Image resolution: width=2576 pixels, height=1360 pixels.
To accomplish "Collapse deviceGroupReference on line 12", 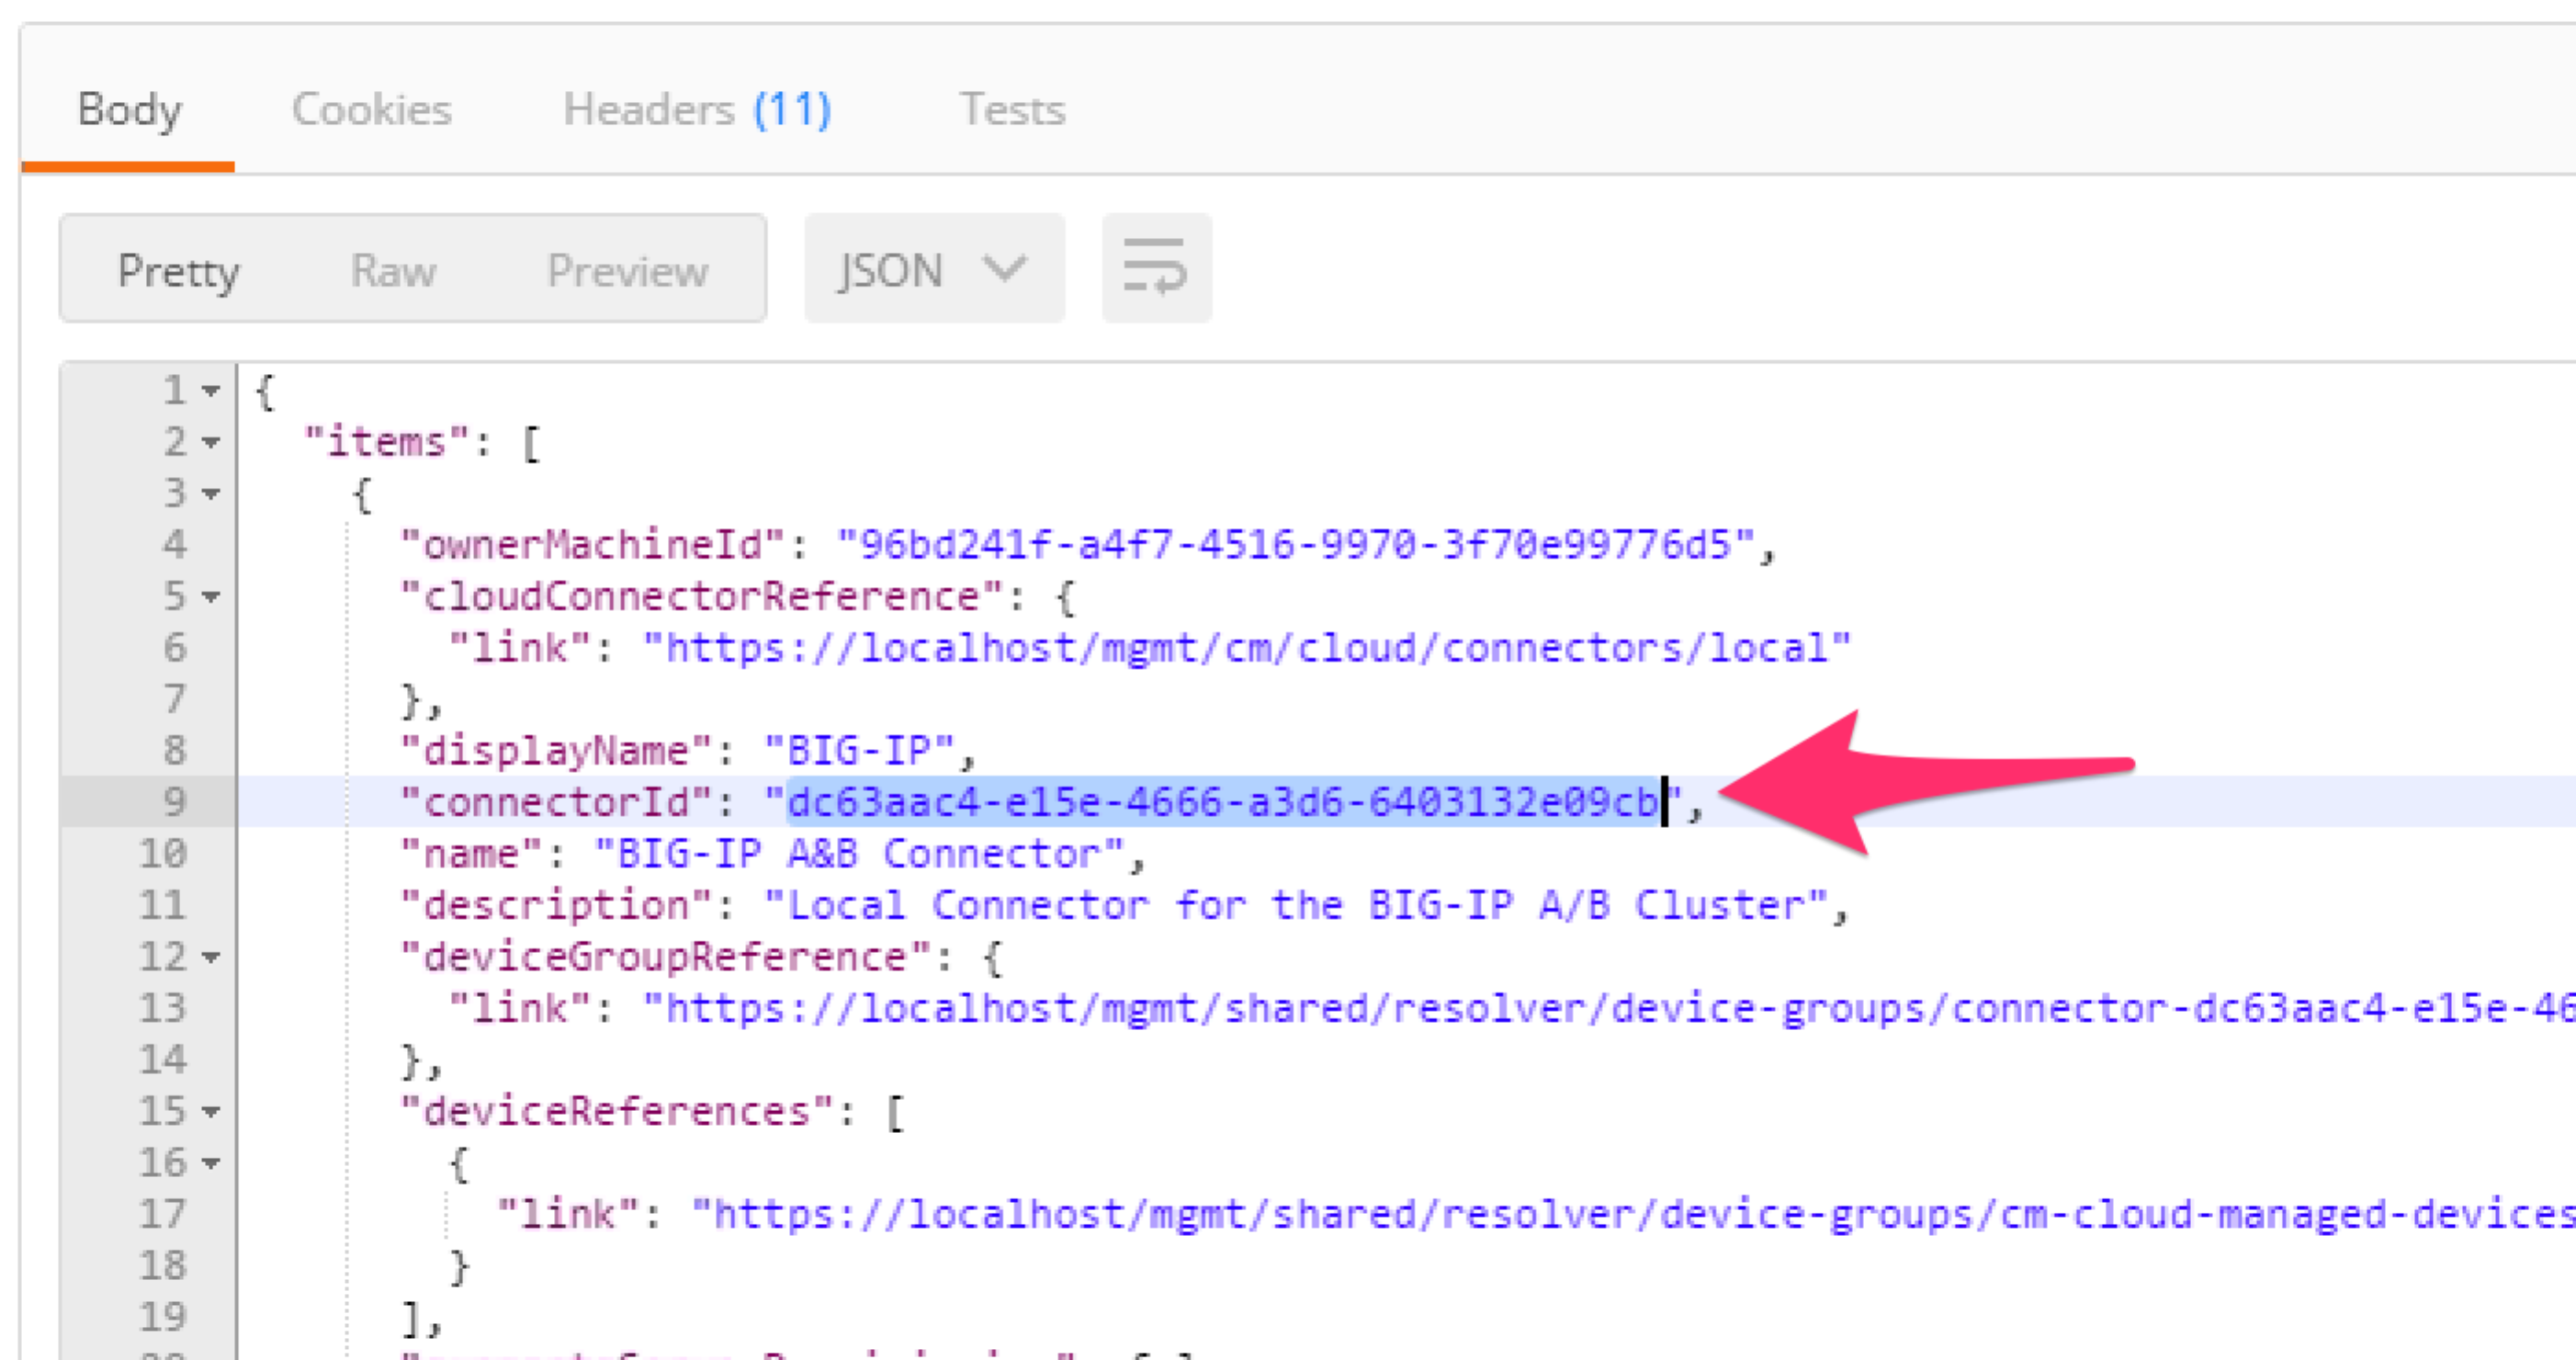I will point(210,957).
